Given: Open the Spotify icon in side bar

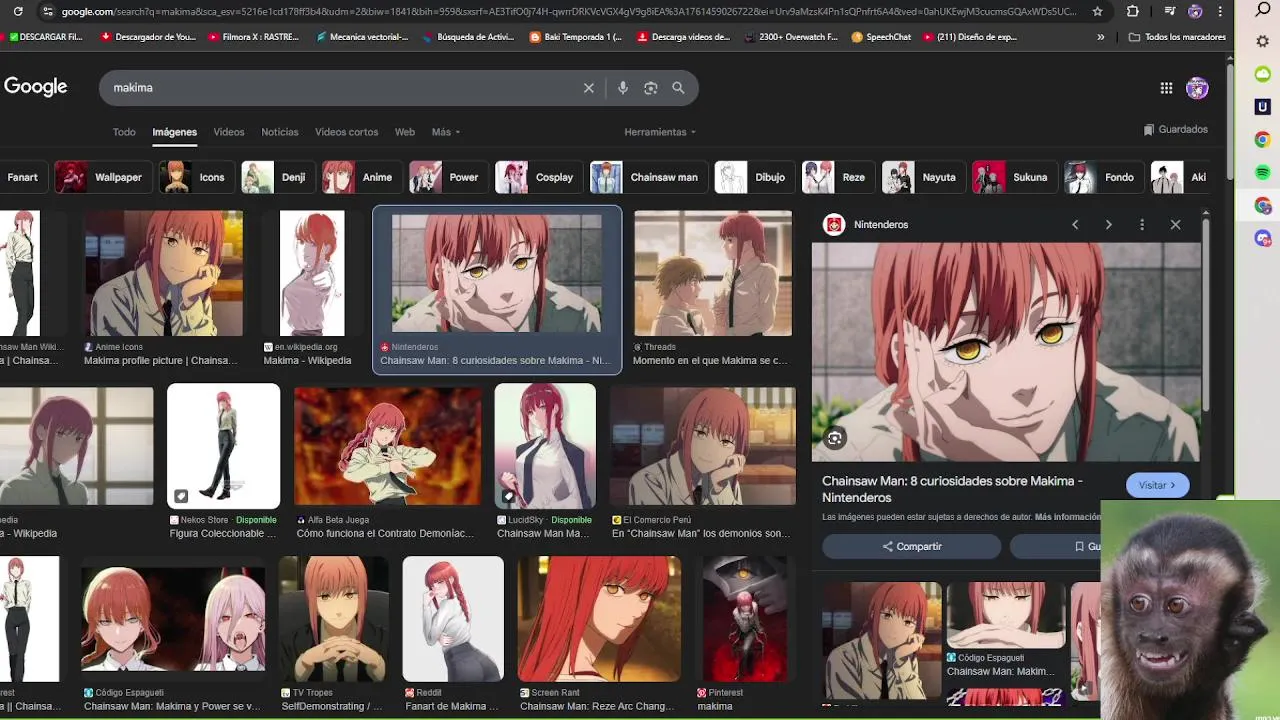Looking at the screenshot, I should coord(1262,173).
